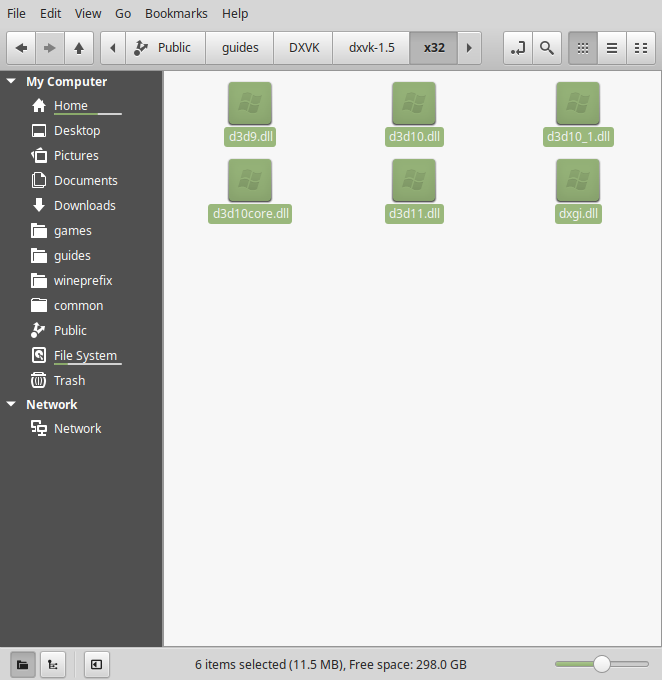This screenshot has width=662, height=680.
Task: Click the d3d9.dll filename label
Action: point(250,137)
